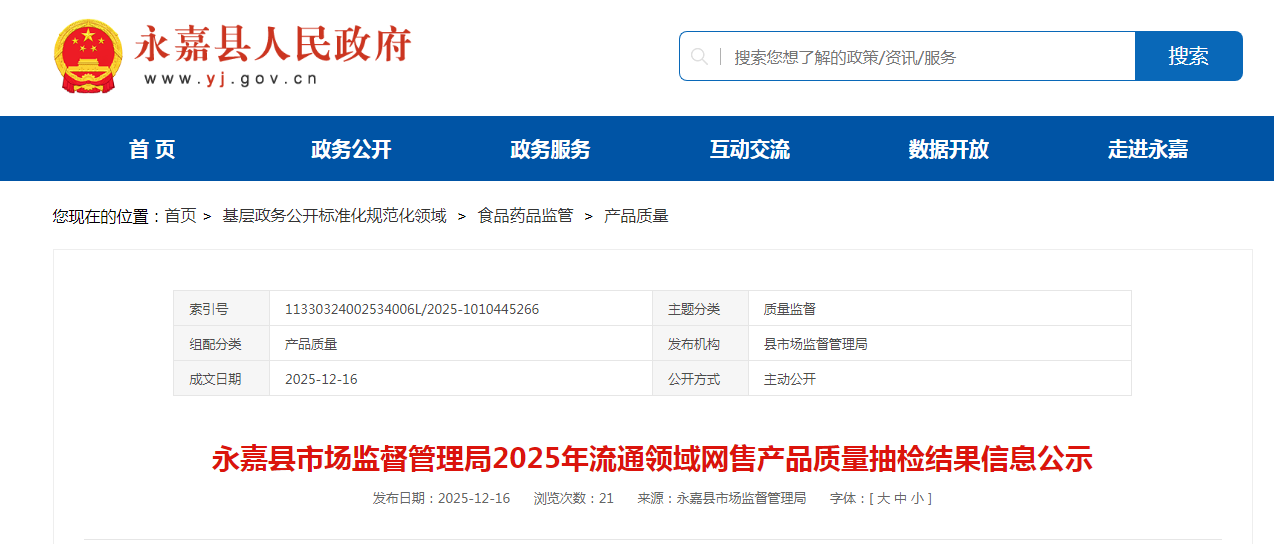The width and height of the screenshot is (1274, 544).
Task: Click the 浏览次数：21 view count
Action: click(x=573, y=498)
